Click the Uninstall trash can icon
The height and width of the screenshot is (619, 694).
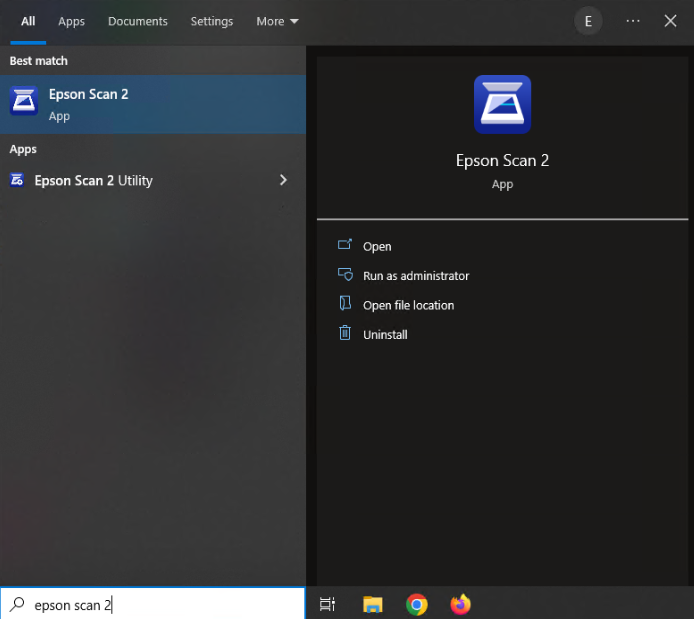tap(345, 333)
